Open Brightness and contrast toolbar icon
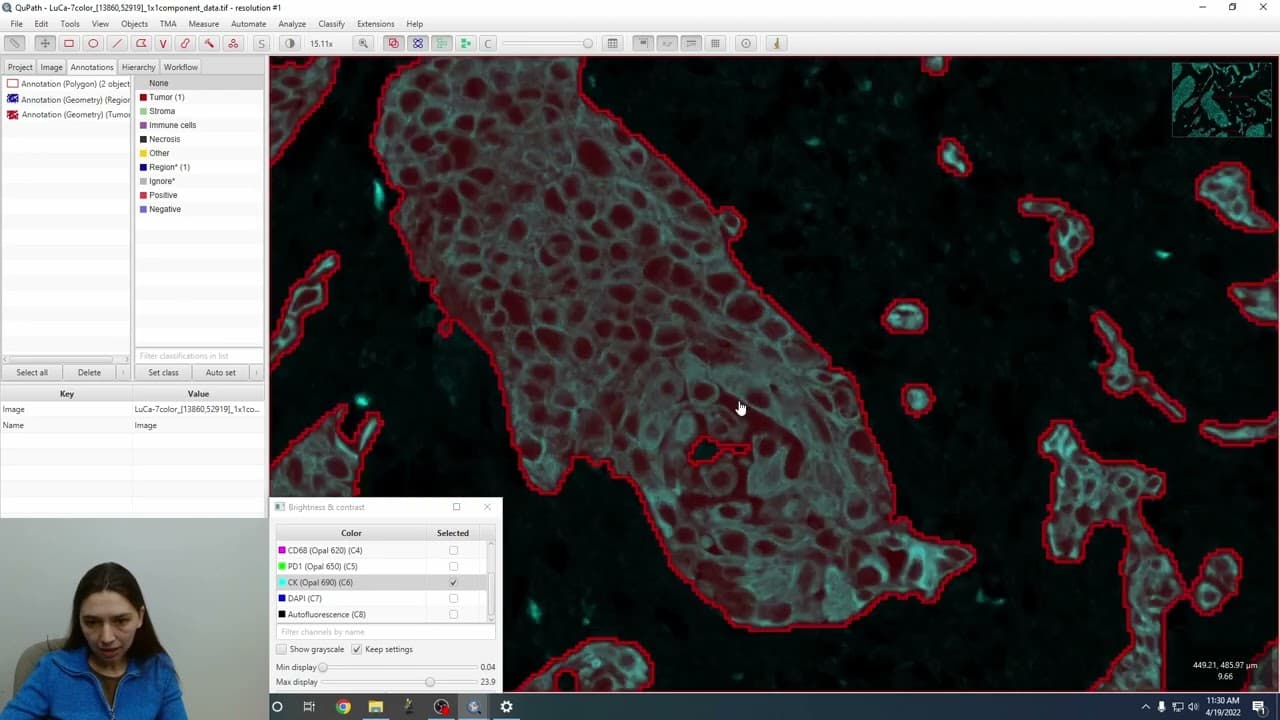The image size is (1280, 720). (290, 43)
